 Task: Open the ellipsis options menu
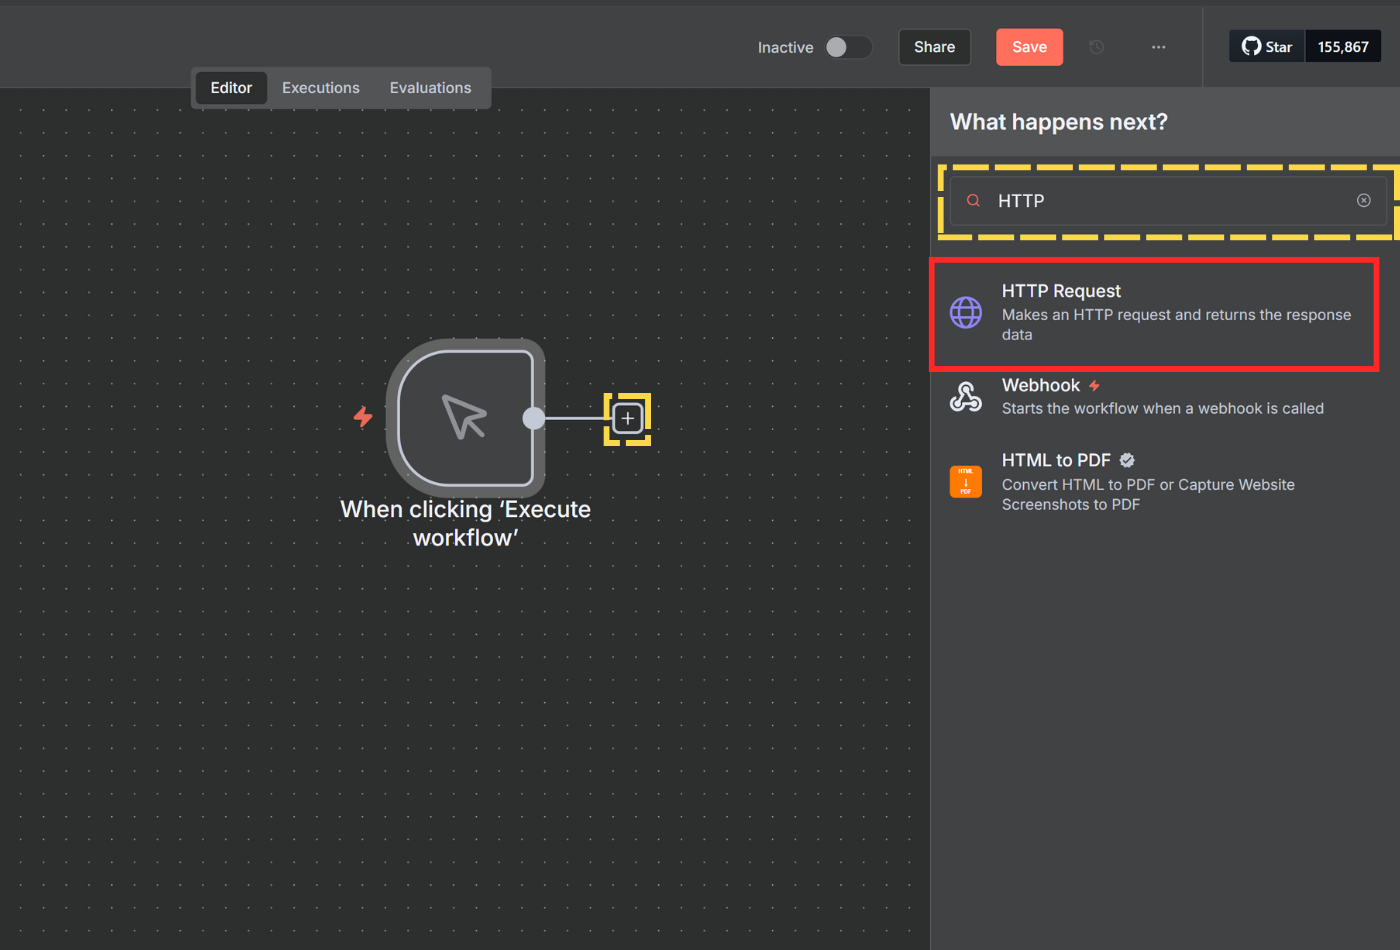pos(1158,47)
